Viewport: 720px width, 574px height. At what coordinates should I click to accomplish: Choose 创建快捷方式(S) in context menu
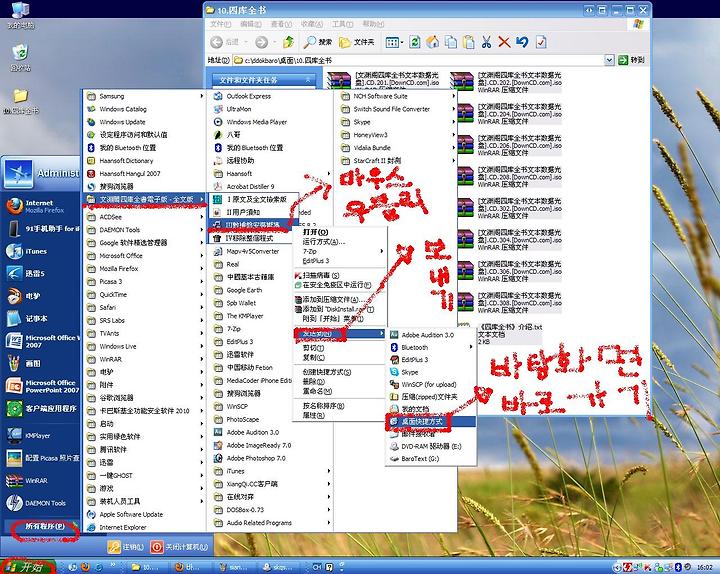(x=327, y=371)
